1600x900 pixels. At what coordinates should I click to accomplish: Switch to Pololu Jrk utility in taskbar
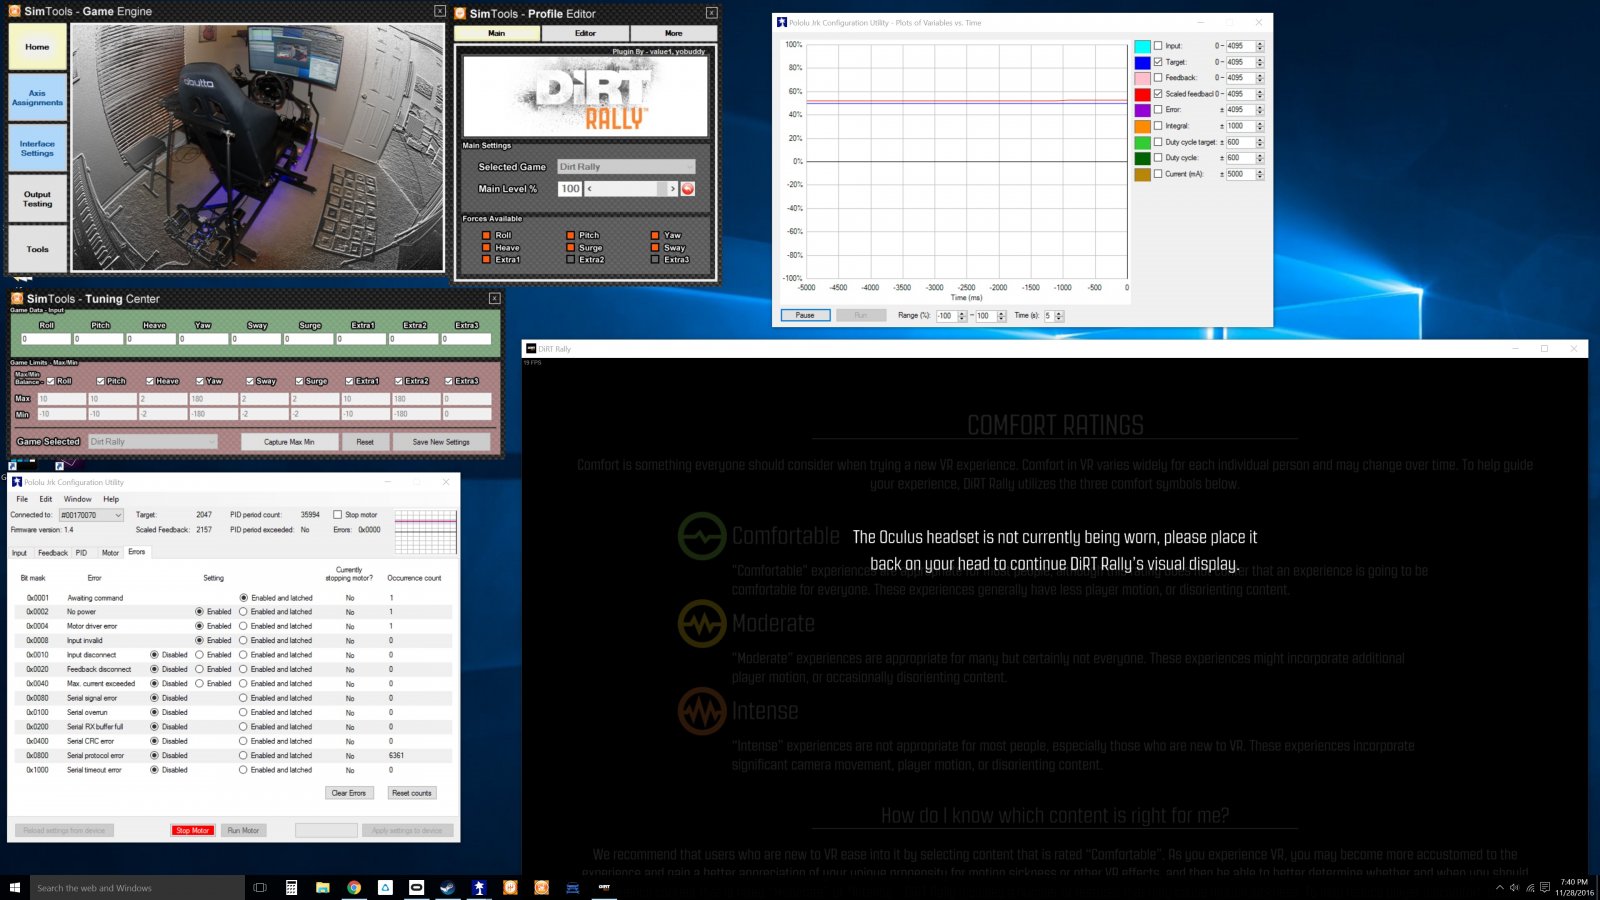coord(479,887)
